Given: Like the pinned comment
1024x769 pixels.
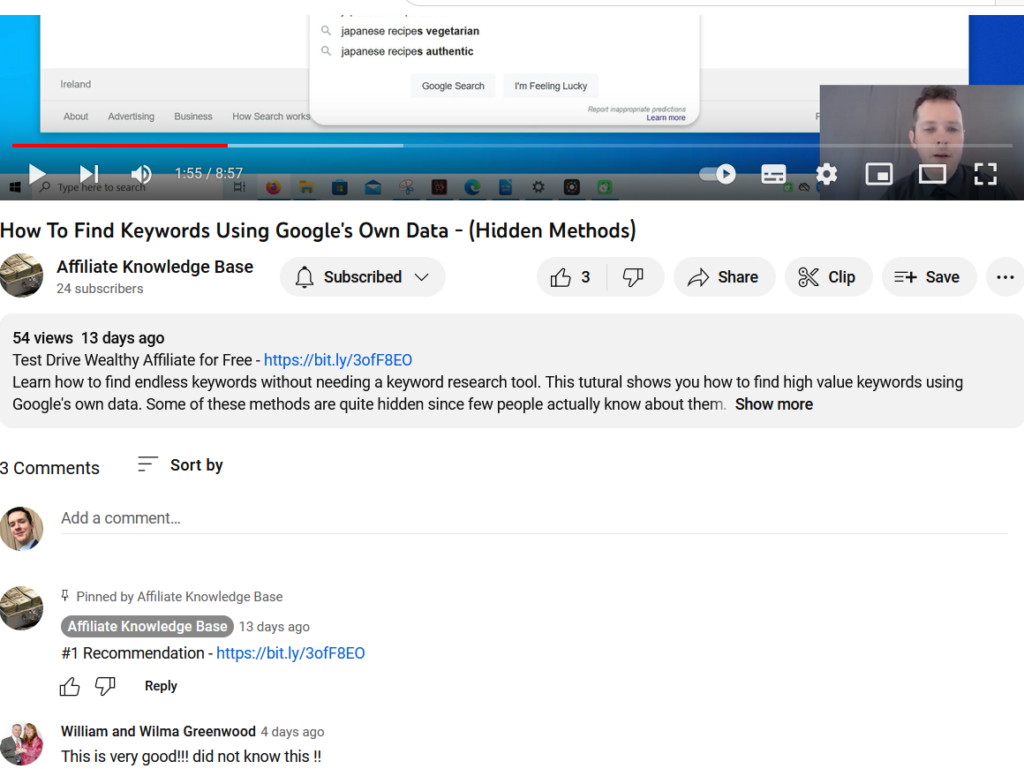Looking at the screenshot, I should [70, 686].
